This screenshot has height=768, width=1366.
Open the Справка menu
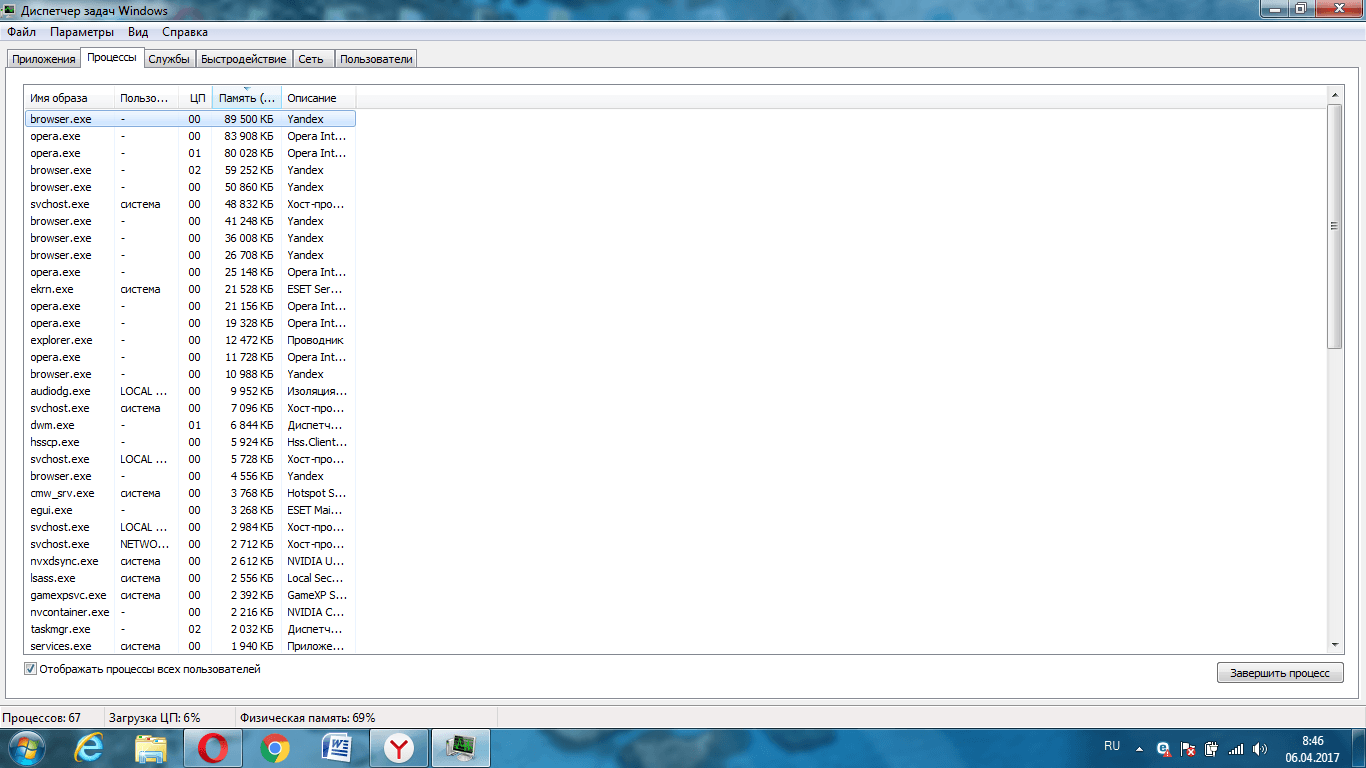click(184, 32)
